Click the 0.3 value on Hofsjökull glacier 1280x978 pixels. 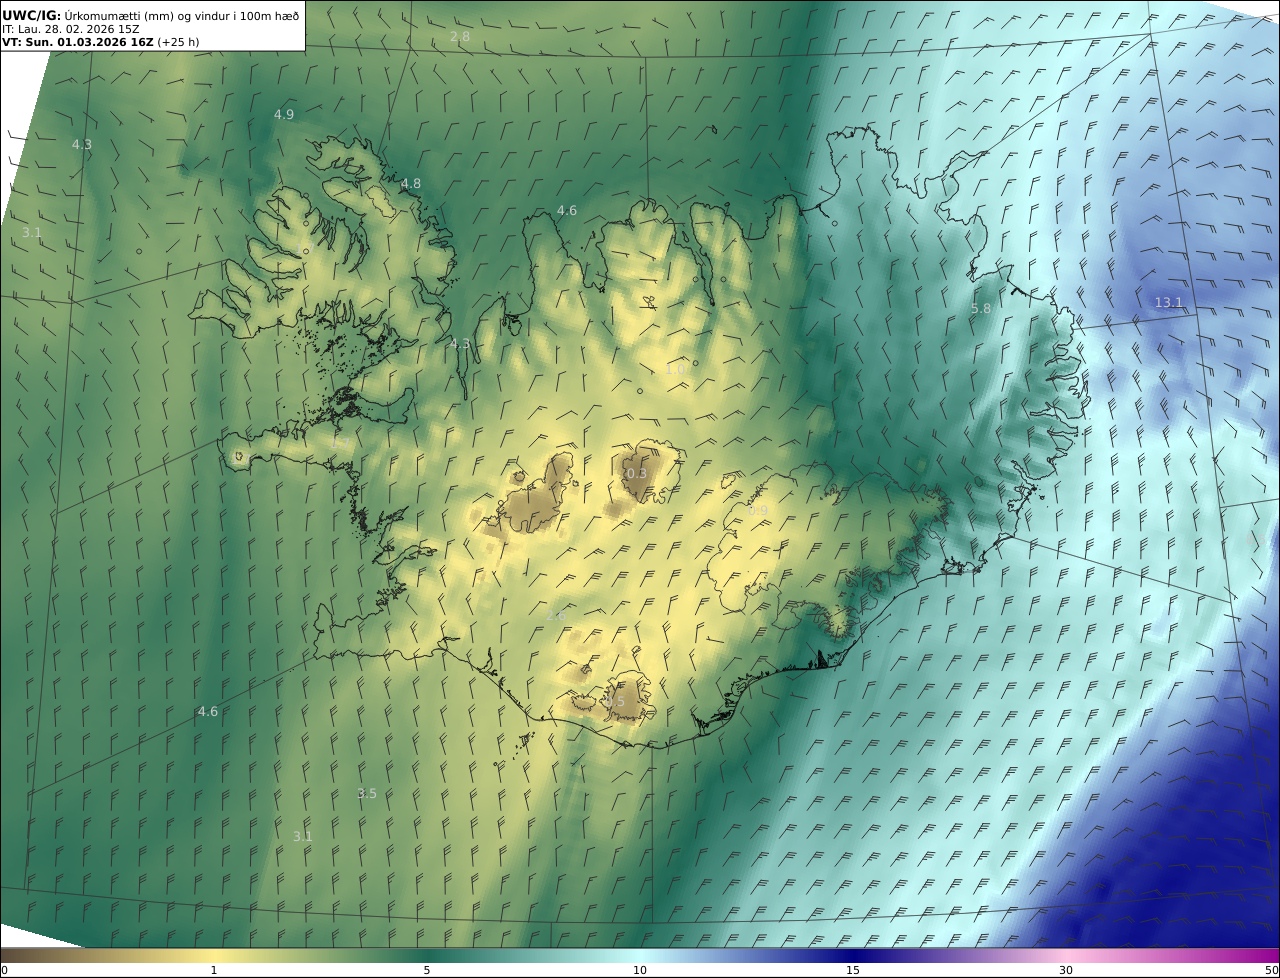636,473
